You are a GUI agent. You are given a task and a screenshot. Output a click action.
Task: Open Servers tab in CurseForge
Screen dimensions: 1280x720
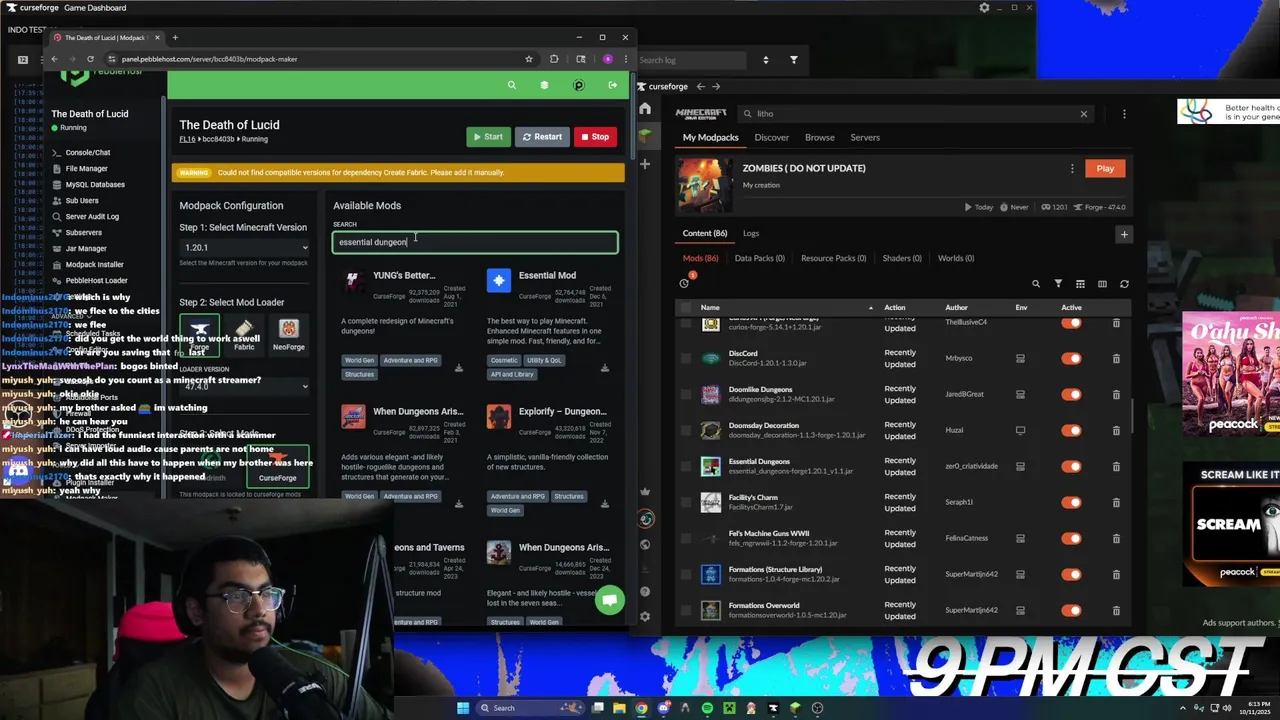click(865, 138)
